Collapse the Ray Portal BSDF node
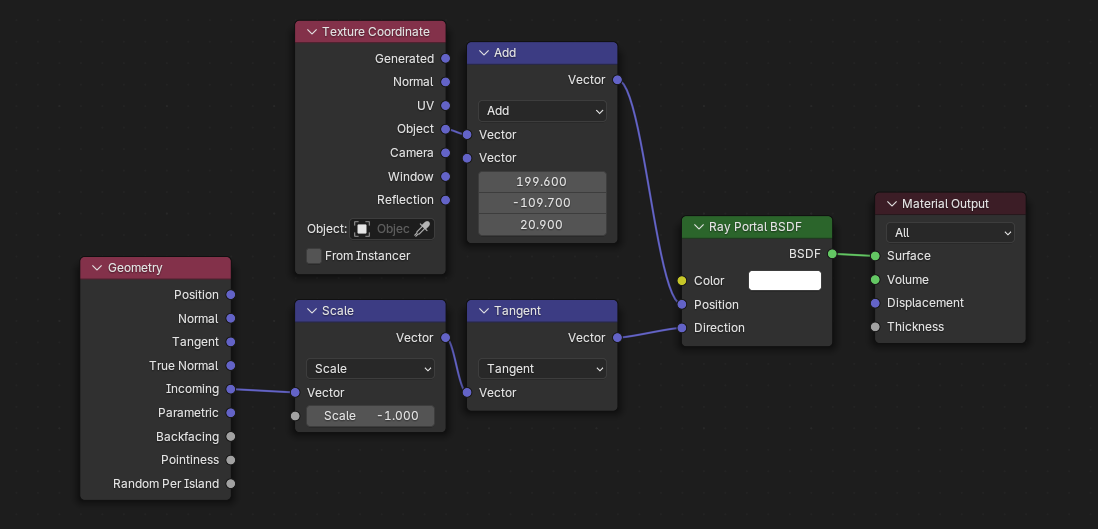Image resolution: width=1098 pixels, height=529 pixels. 699,227
